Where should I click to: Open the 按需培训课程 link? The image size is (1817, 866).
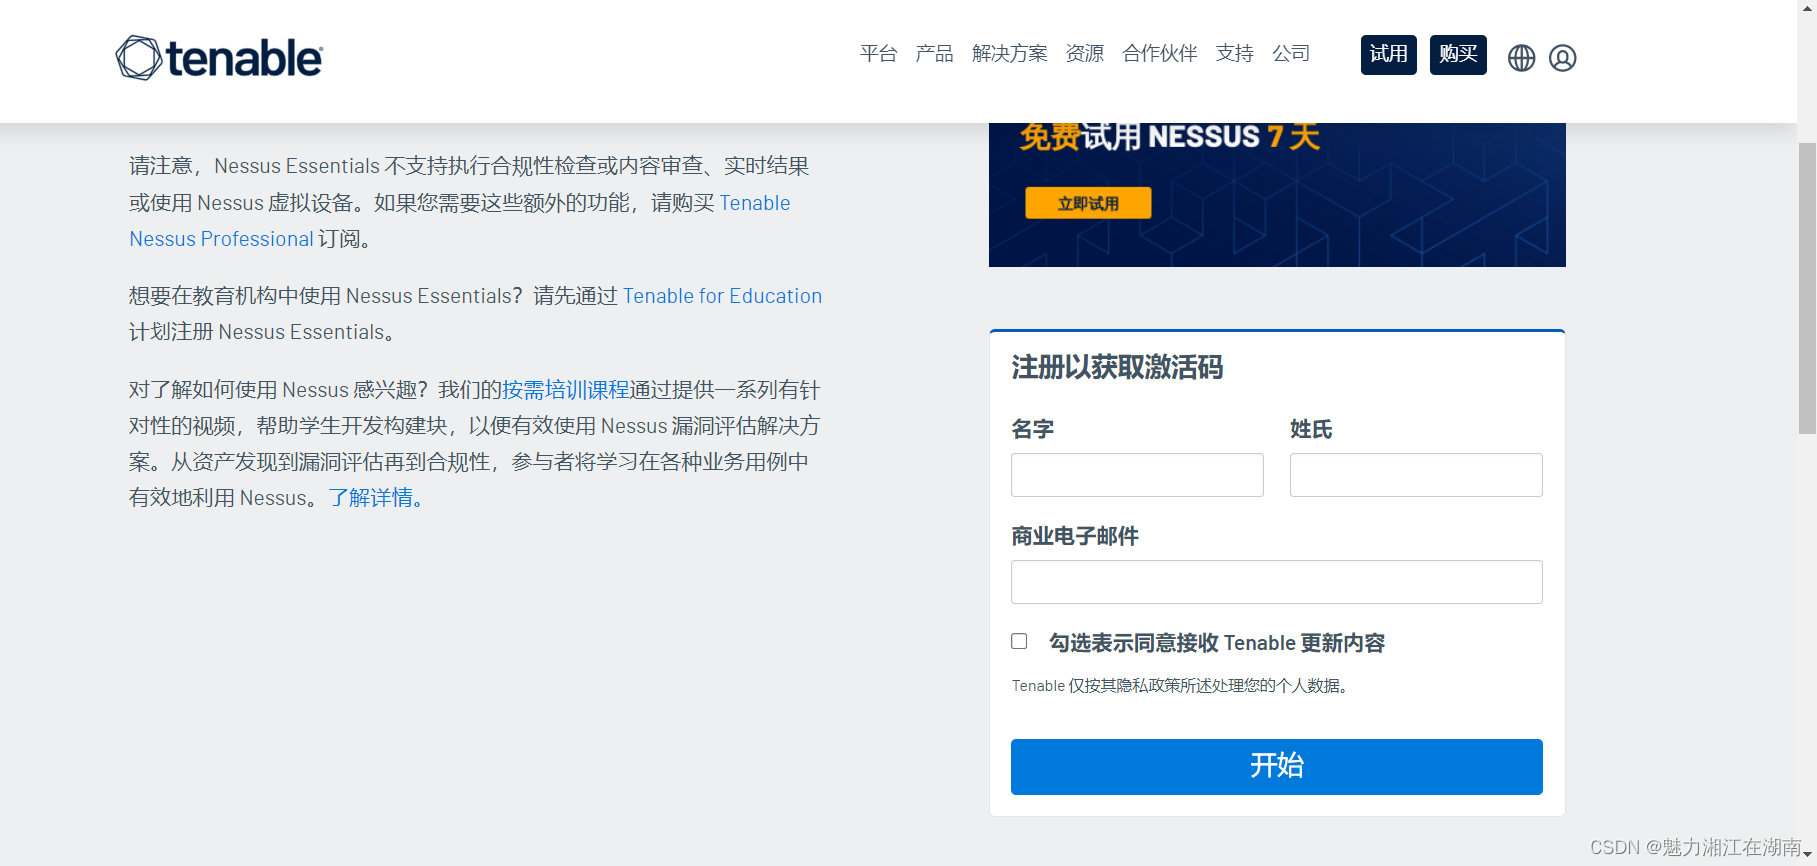[565, 390]
